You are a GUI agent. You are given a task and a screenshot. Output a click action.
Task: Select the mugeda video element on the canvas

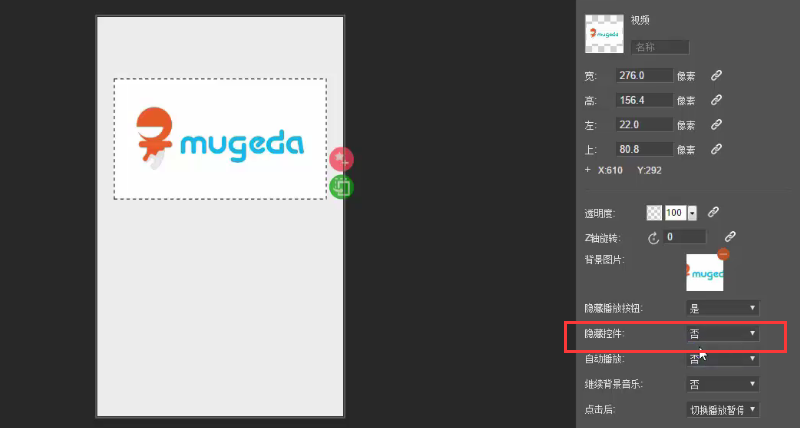tap(220, 139)
